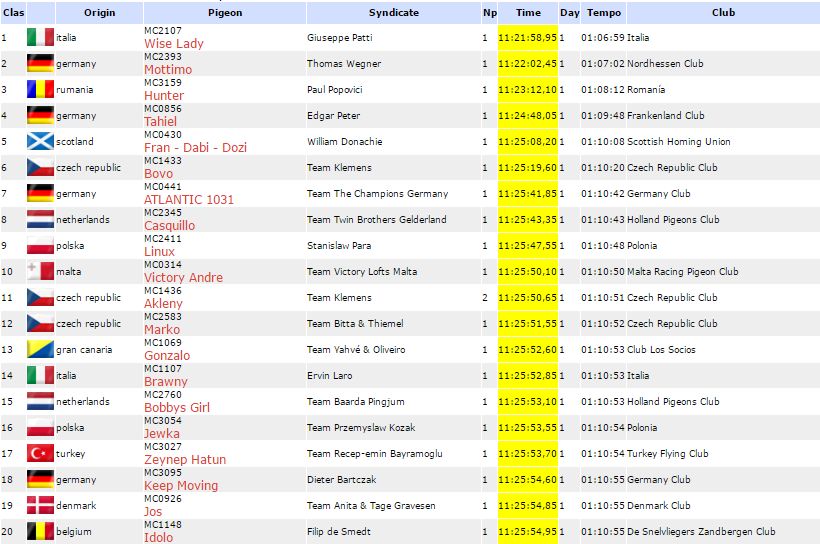
Task: Click the Denmark flag in row 19
Action: [x=40, y=505]
